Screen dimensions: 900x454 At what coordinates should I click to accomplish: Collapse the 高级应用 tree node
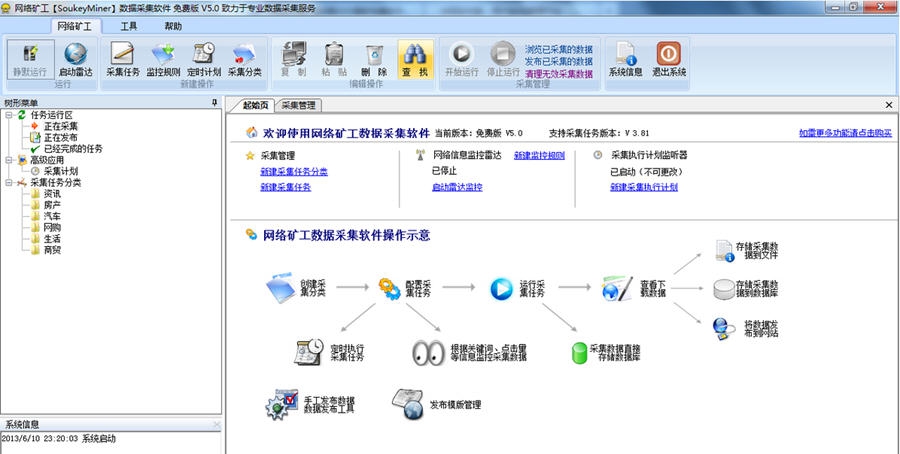[x=9, y=160]
